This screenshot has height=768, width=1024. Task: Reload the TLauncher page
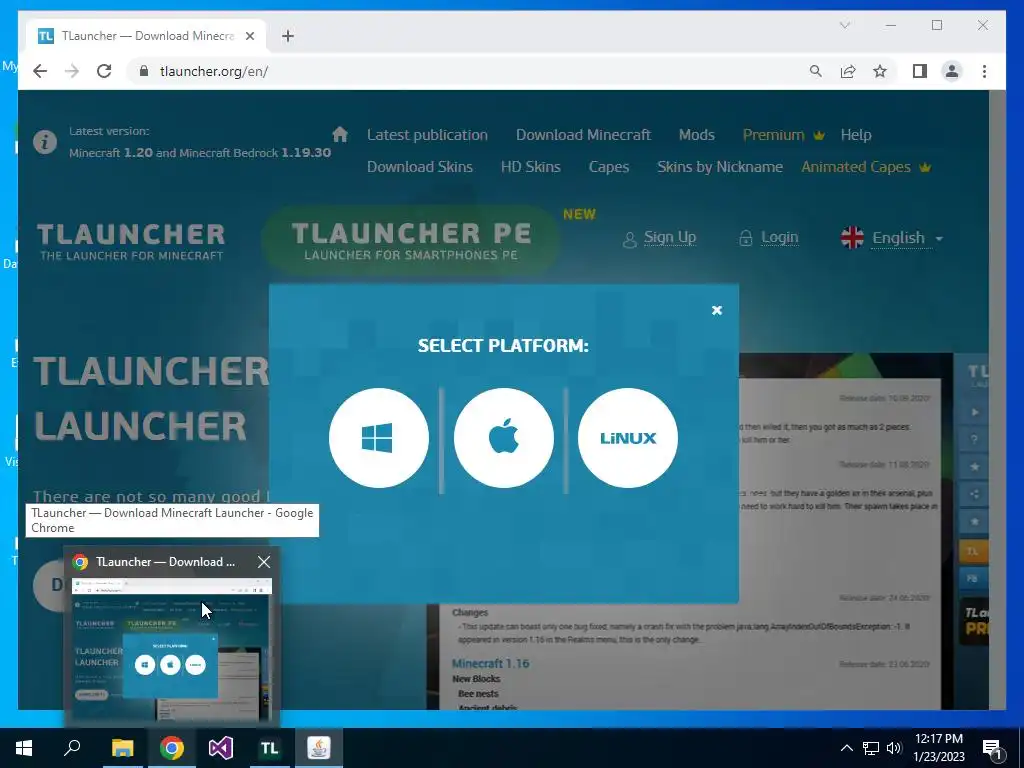pos(104,71)
